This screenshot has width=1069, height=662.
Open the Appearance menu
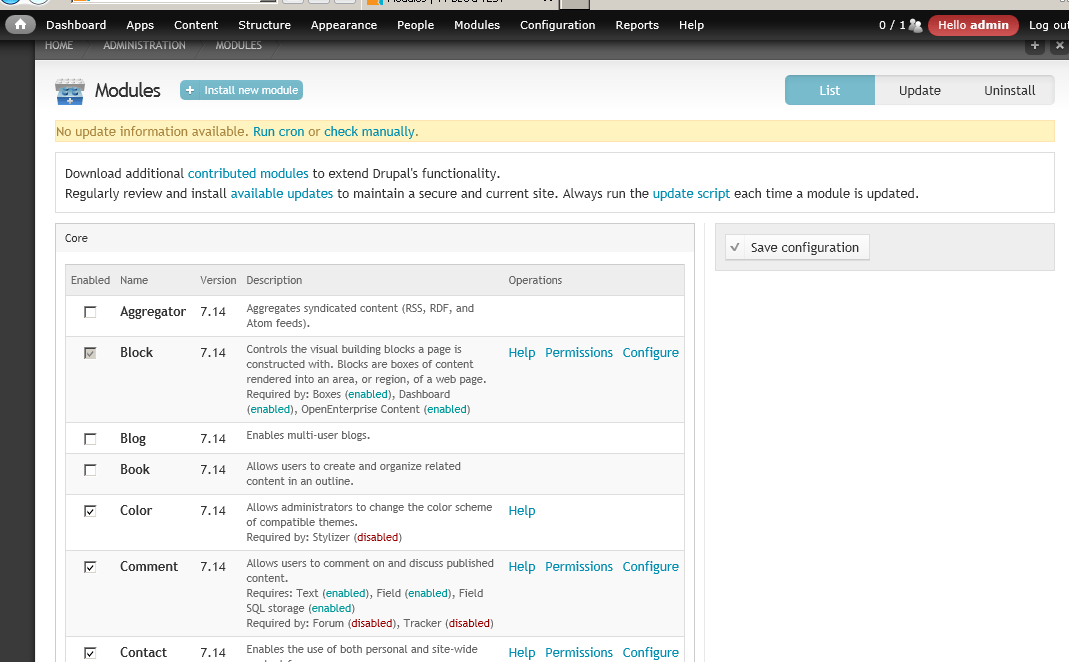click(344, 25)
